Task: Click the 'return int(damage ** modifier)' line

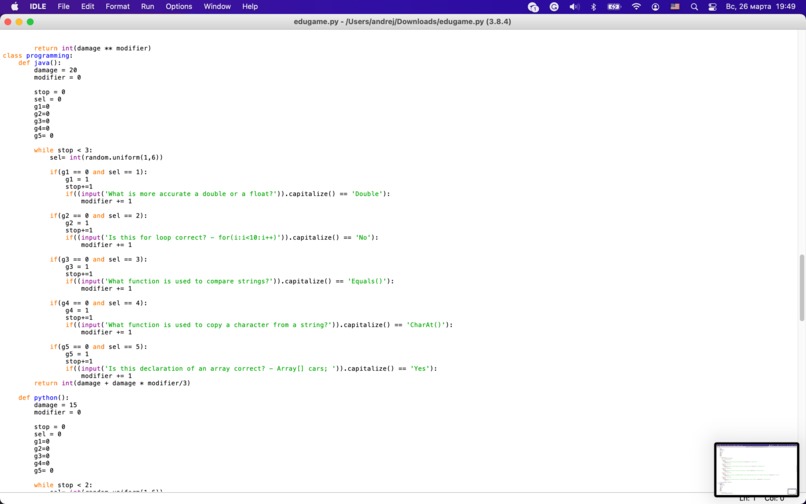Action: [x=93, y=48]
